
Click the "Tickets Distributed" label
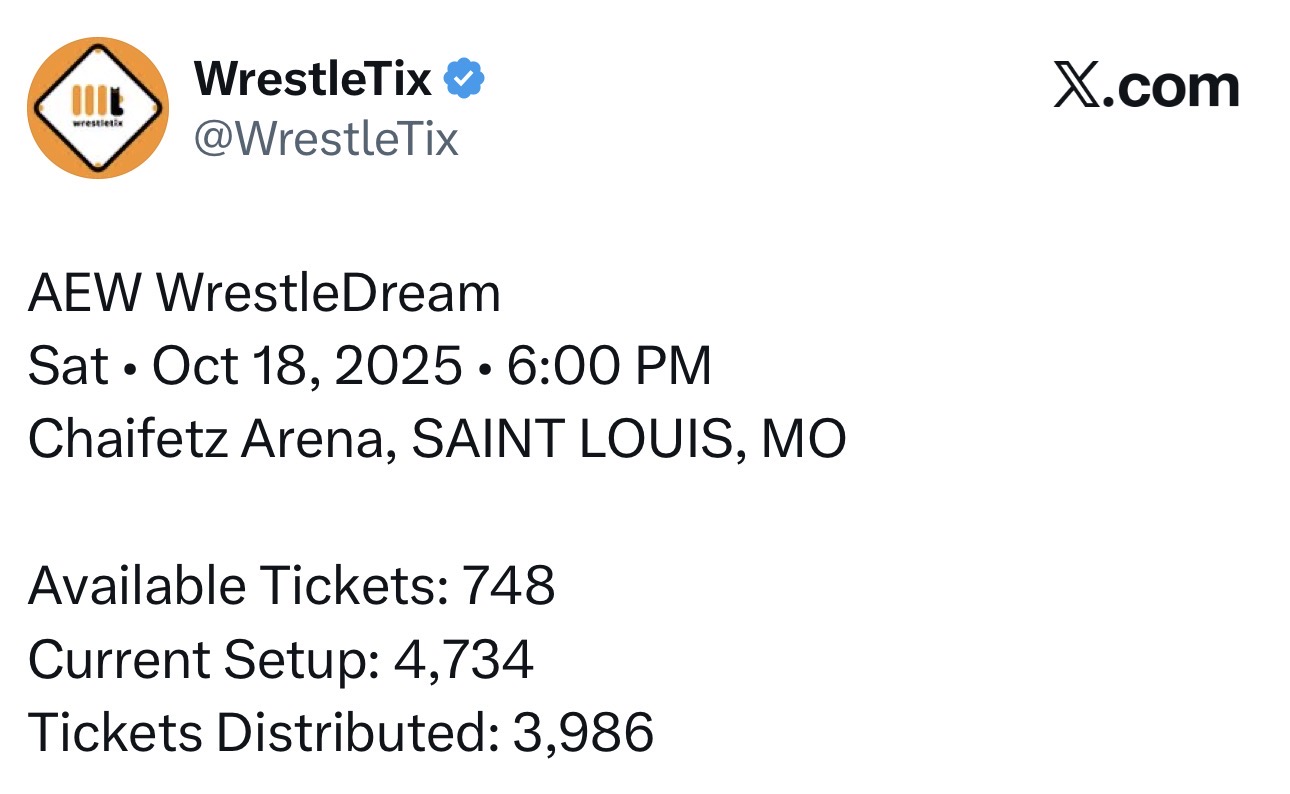(x=263, y=733)
